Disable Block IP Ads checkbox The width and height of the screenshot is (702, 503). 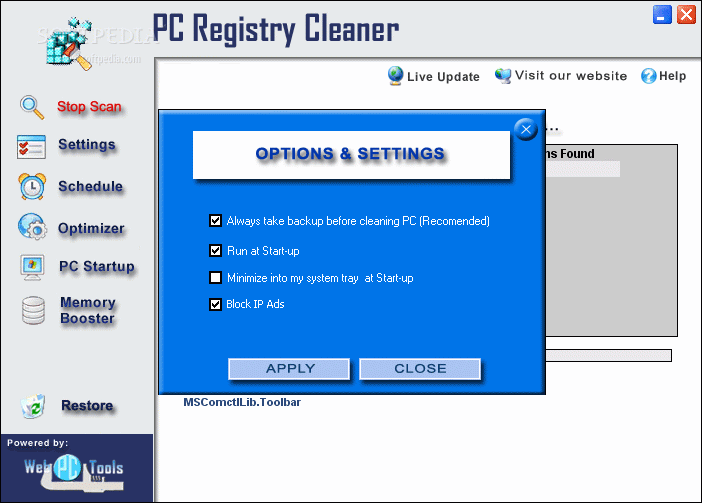[215, 304]
